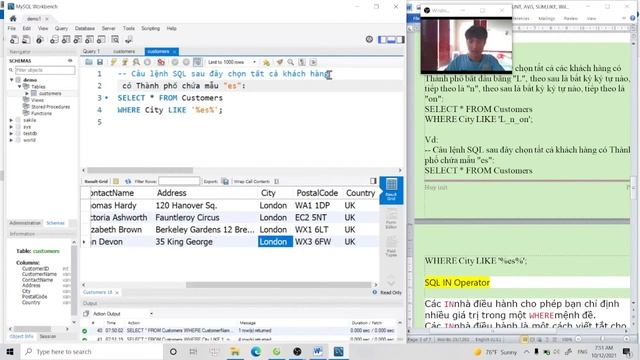The image size is (640, 360).
Task: Toggle stop-on-error icon in query toolbar
Action: tap(161, 62)
